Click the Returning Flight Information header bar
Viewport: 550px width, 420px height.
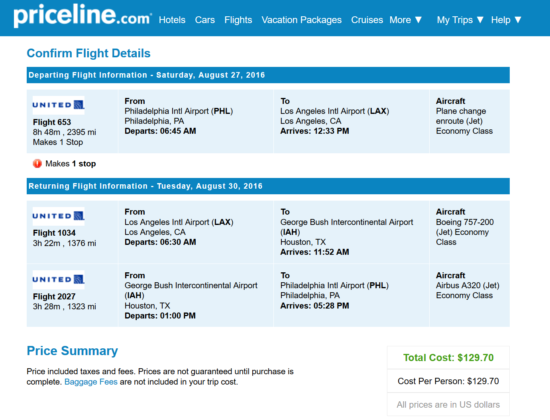point(268,186)
